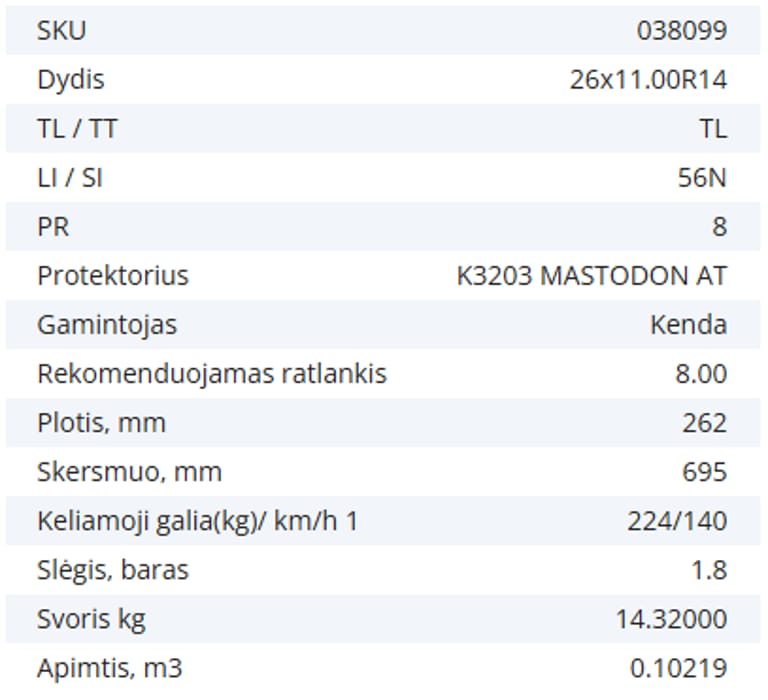The height and width of the screenshot is (700, 768).
Task: Click the Protektorius label
Action: pos(112,276)
